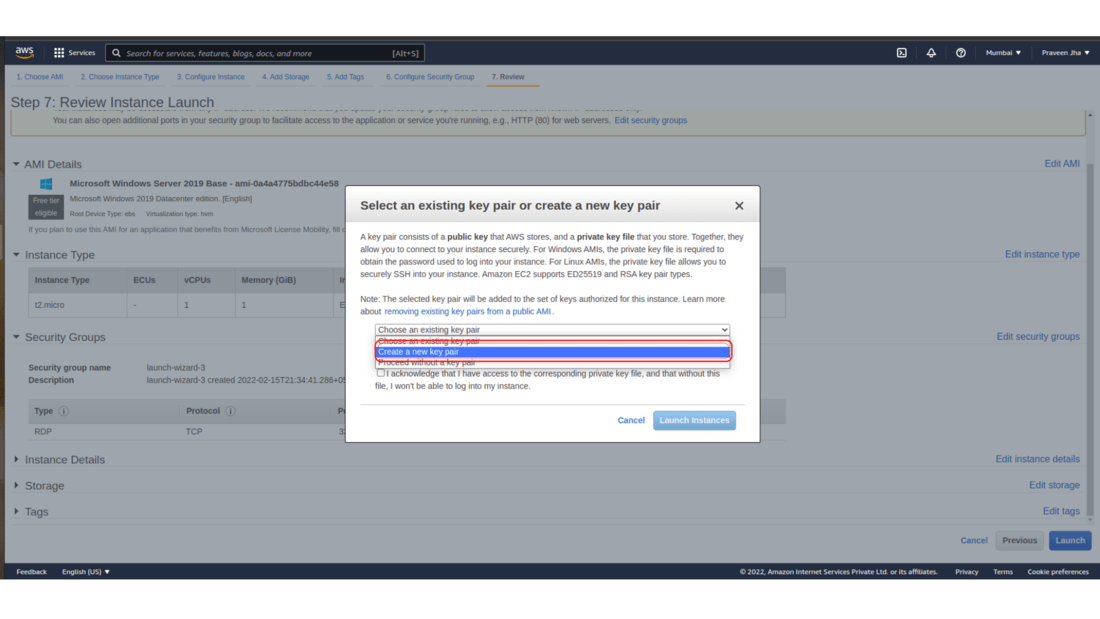The width and height of the screenshot is (1100, 619).
Task: Collapse the Security Groups section
Action: (x=16, y=337)
